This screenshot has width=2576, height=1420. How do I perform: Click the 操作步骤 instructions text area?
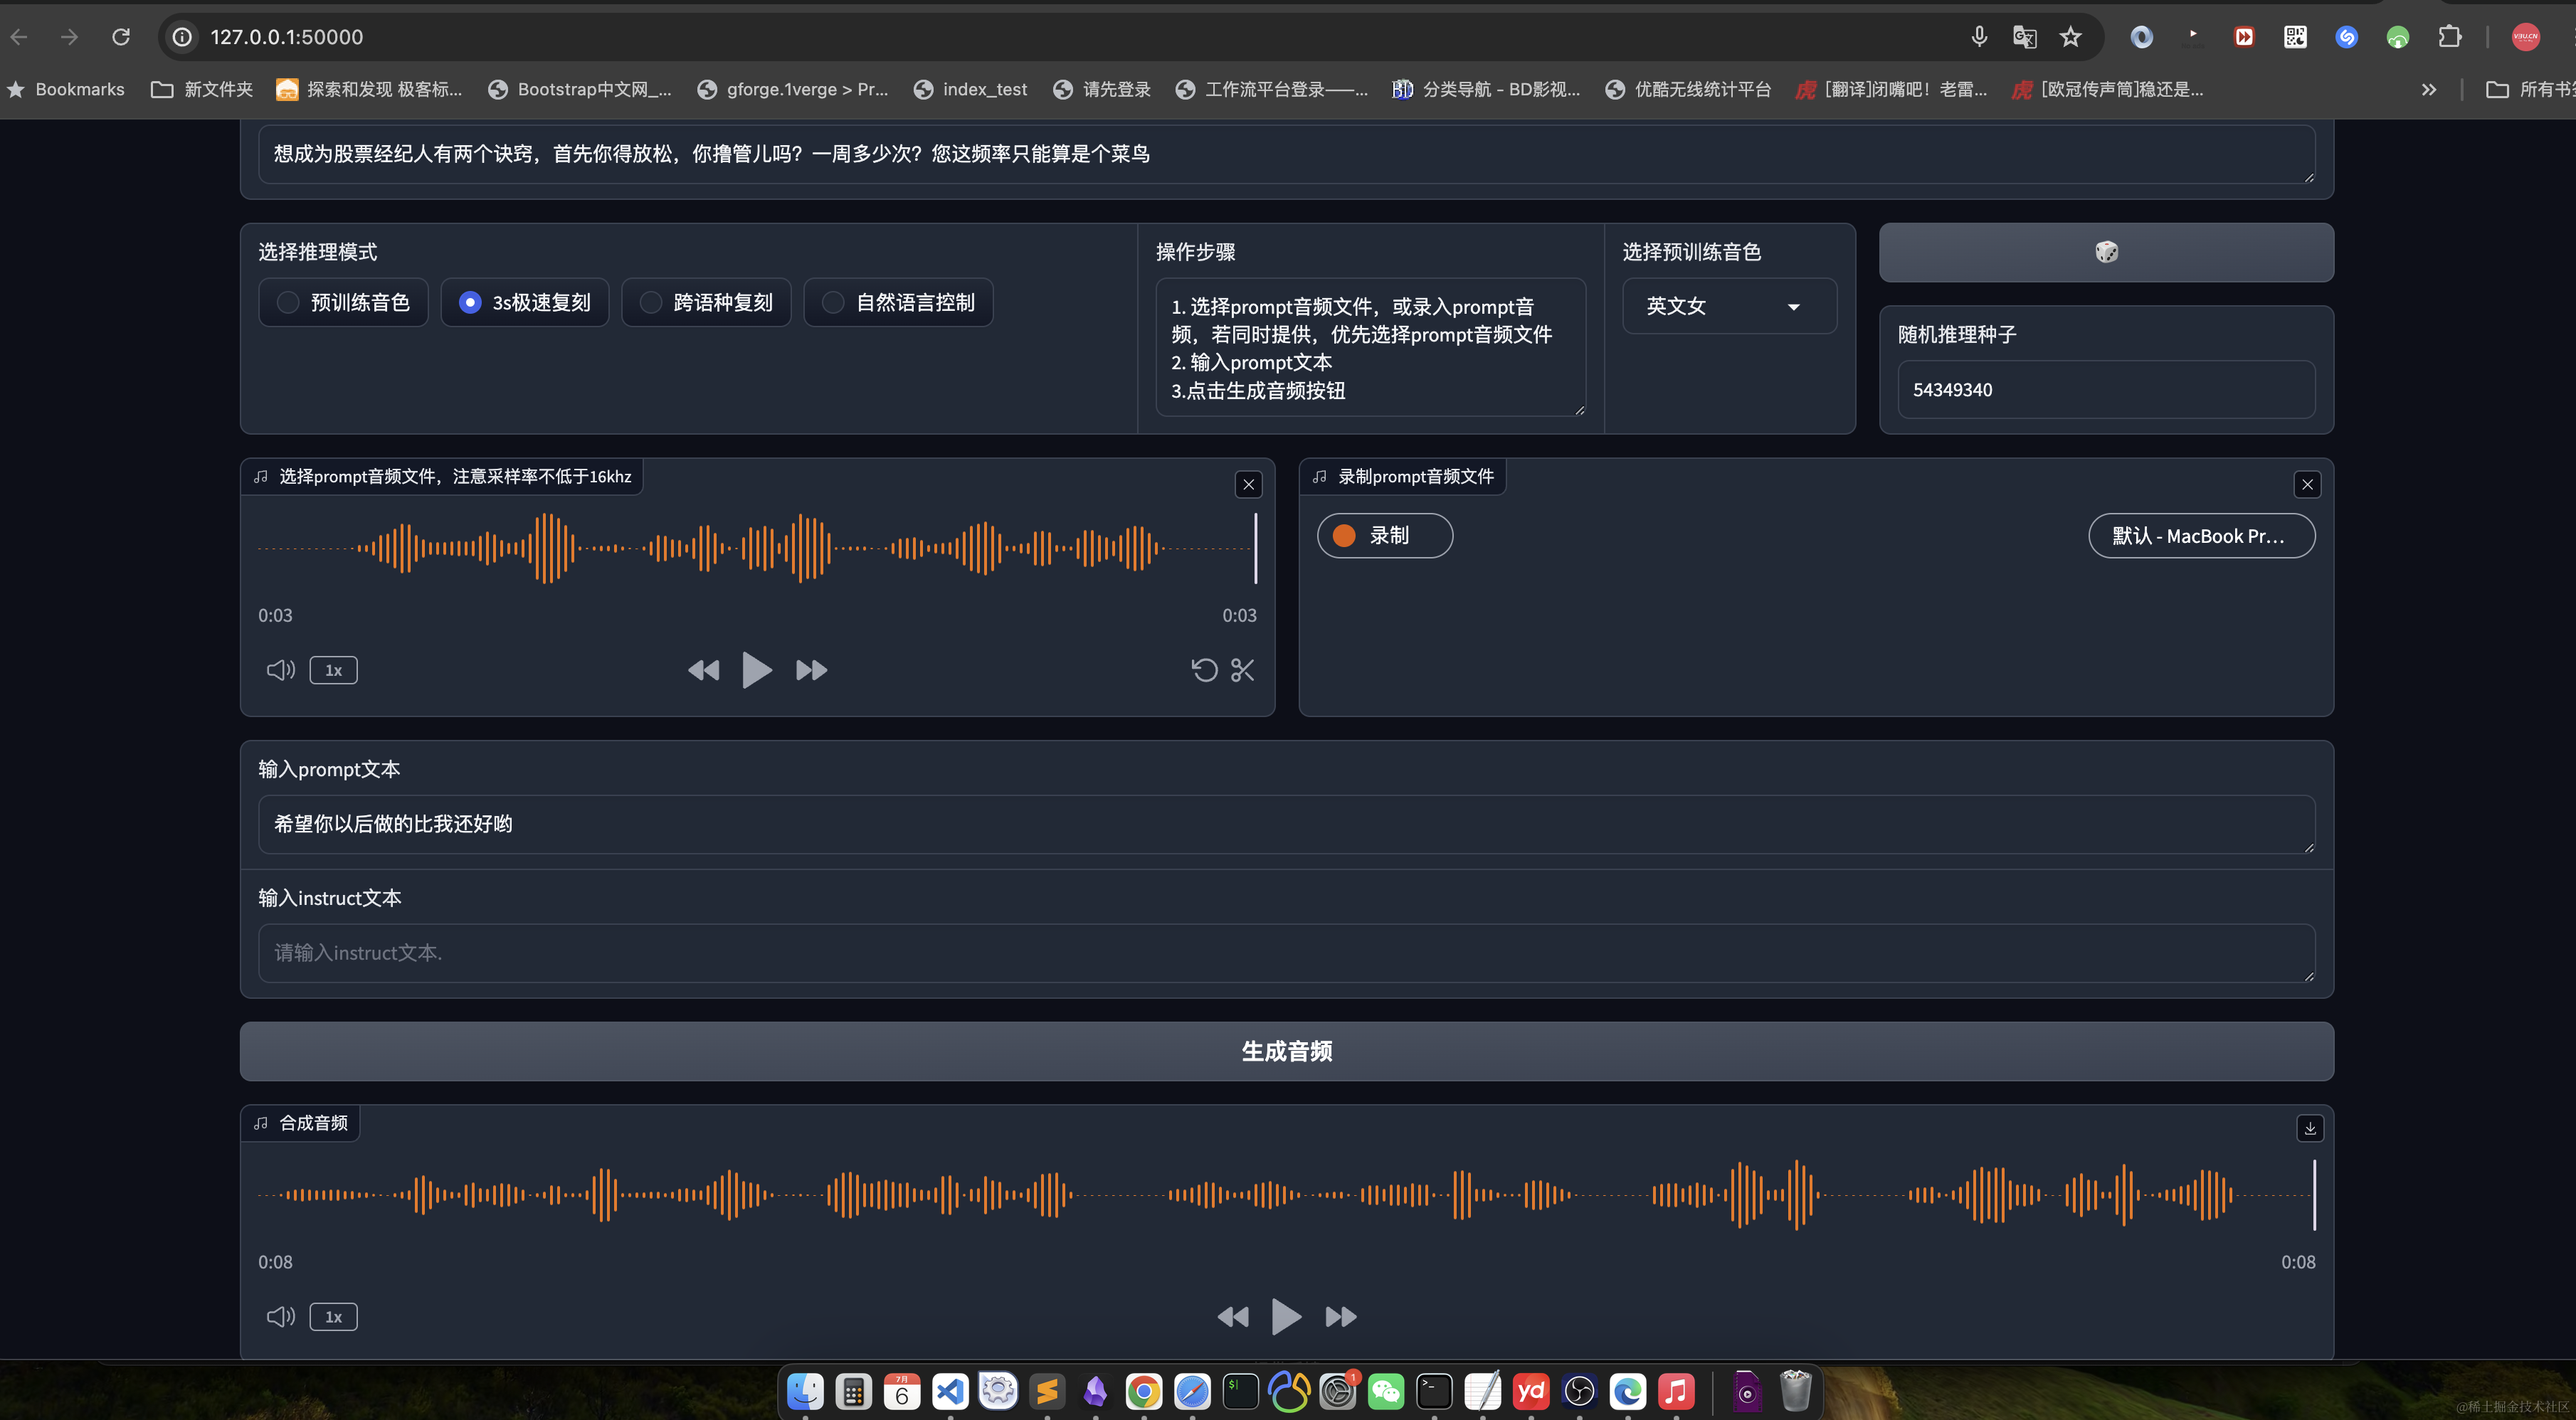coord(1371,348)
